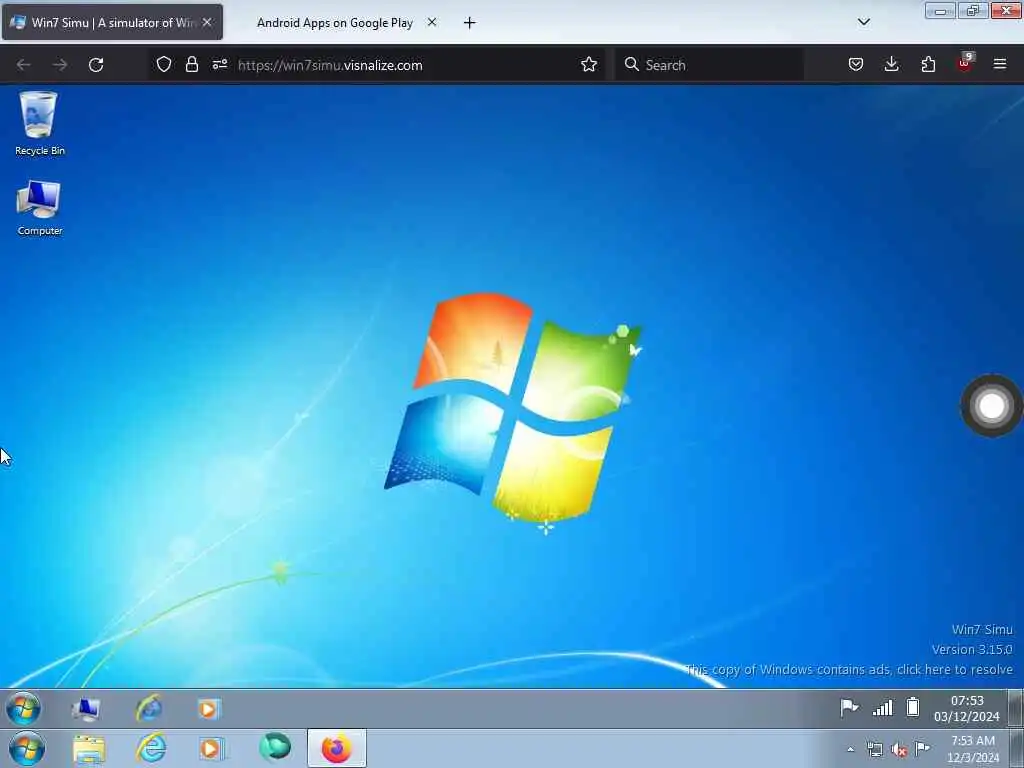The width and height of the screenshot is (1024, 768).
Task: Open Internet Explorer in the simulator taskbar
Action: click(149, 709)
